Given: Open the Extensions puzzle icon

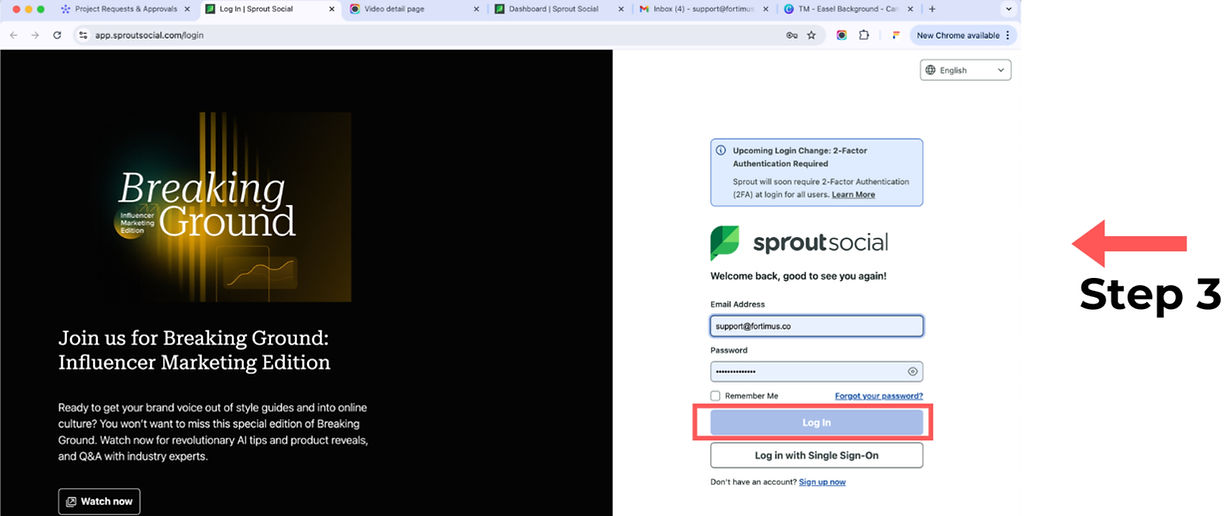Looking at the screenshot, I should click(x=864, y=35).
